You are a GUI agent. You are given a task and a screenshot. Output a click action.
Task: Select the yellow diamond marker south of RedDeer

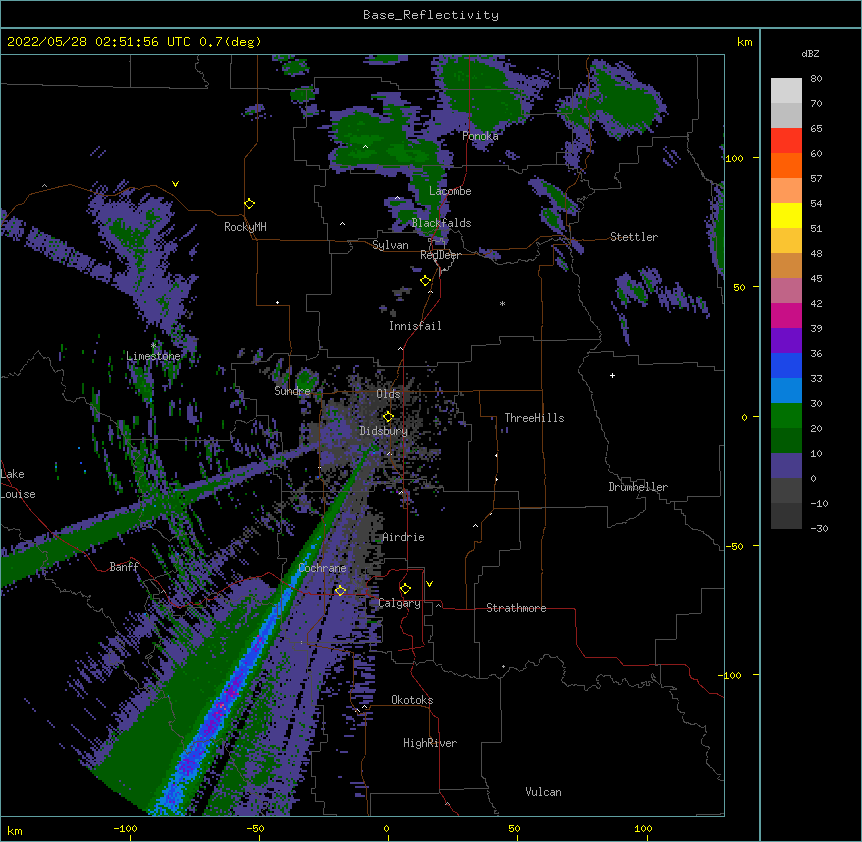point(426,281)
